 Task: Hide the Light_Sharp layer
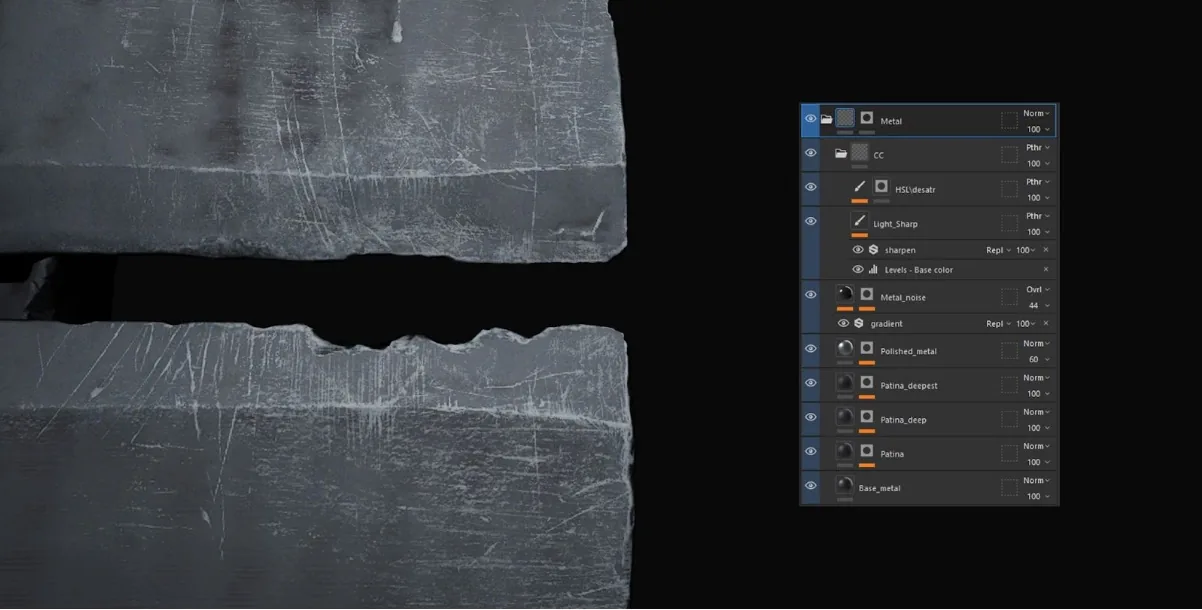click(810, 221)
